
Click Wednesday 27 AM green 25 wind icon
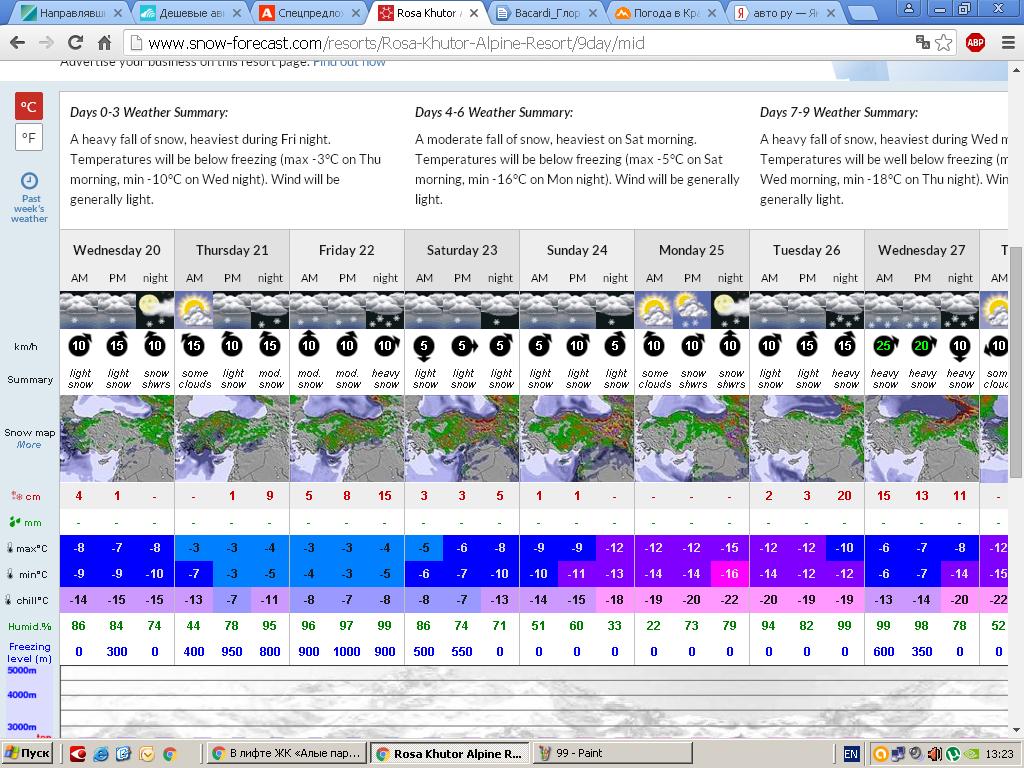click(x=884, y=345)
